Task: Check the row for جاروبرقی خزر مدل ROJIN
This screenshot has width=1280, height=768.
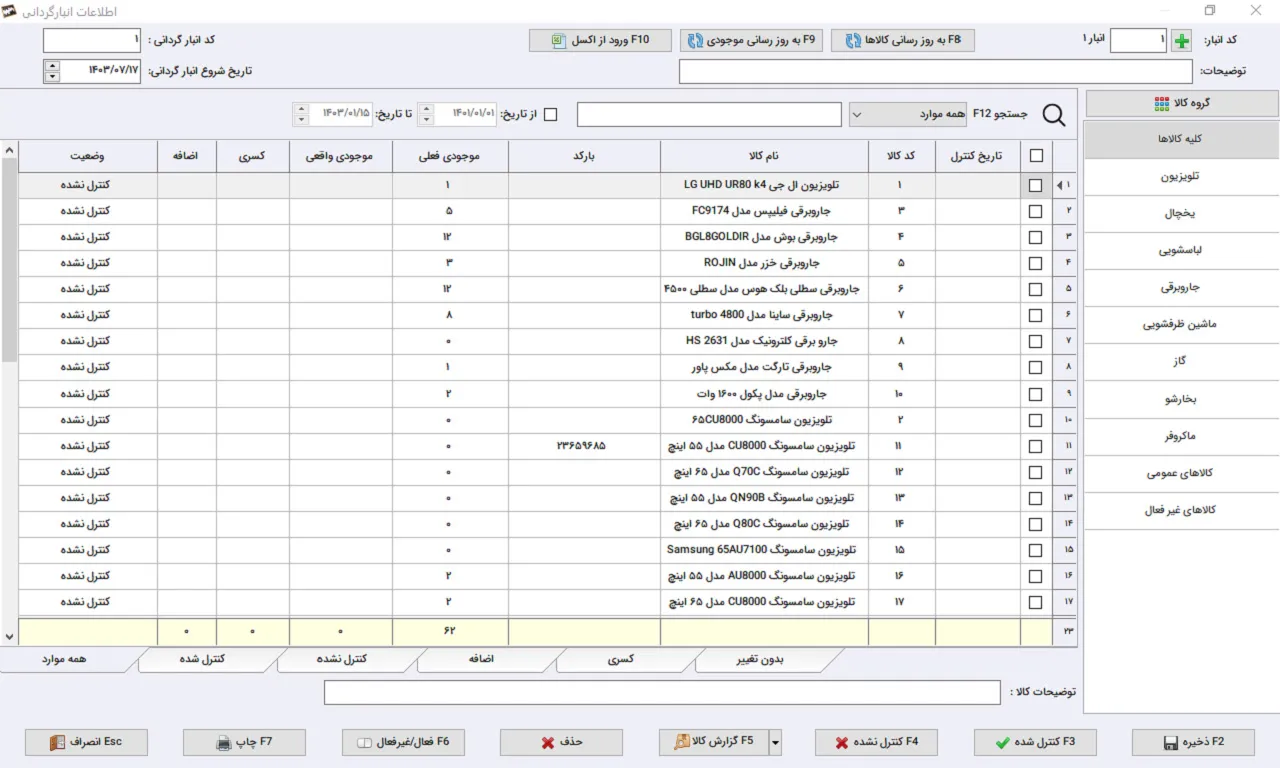Action: [1035, 264]
